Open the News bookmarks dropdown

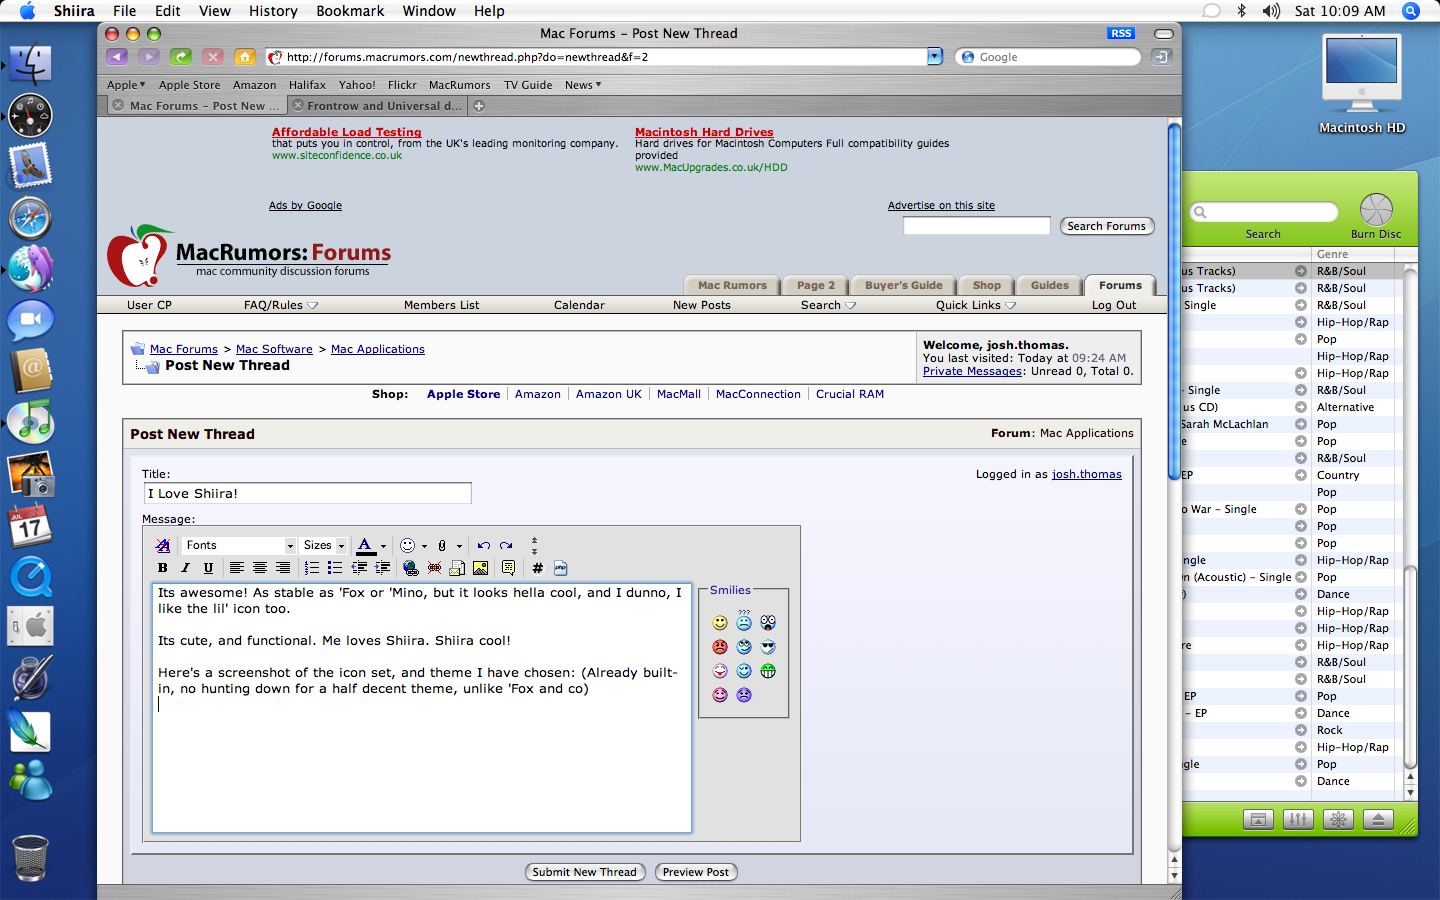point(583,85)
